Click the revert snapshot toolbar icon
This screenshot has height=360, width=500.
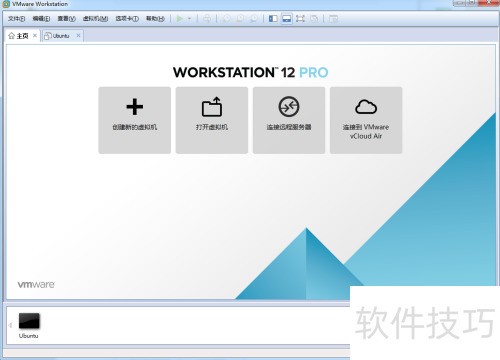tap(240, 19)
